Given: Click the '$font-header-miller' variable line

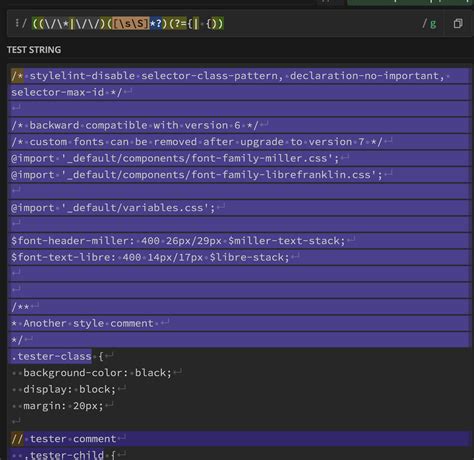Looking at the screenshot, I should coord(178,241).
